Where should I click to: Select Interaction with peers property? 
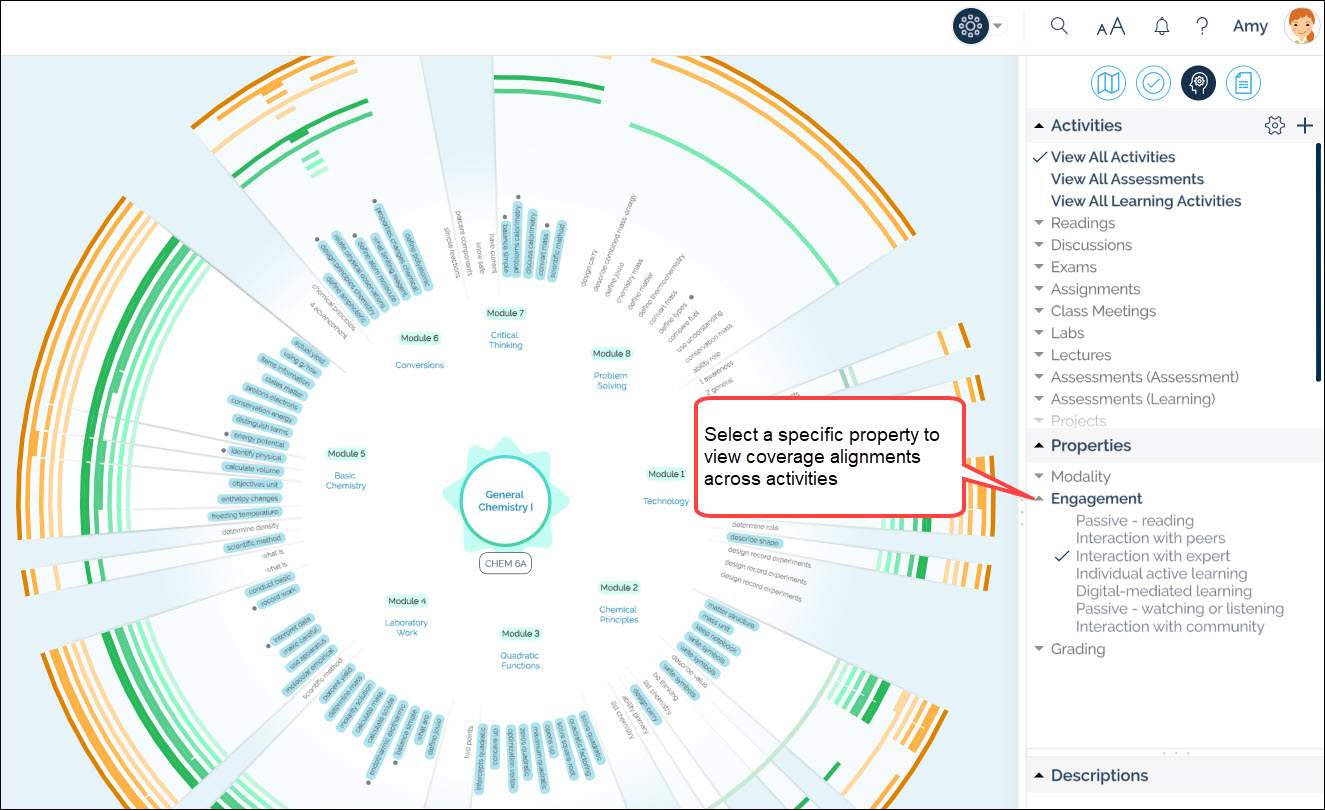tap(1150, 538)
